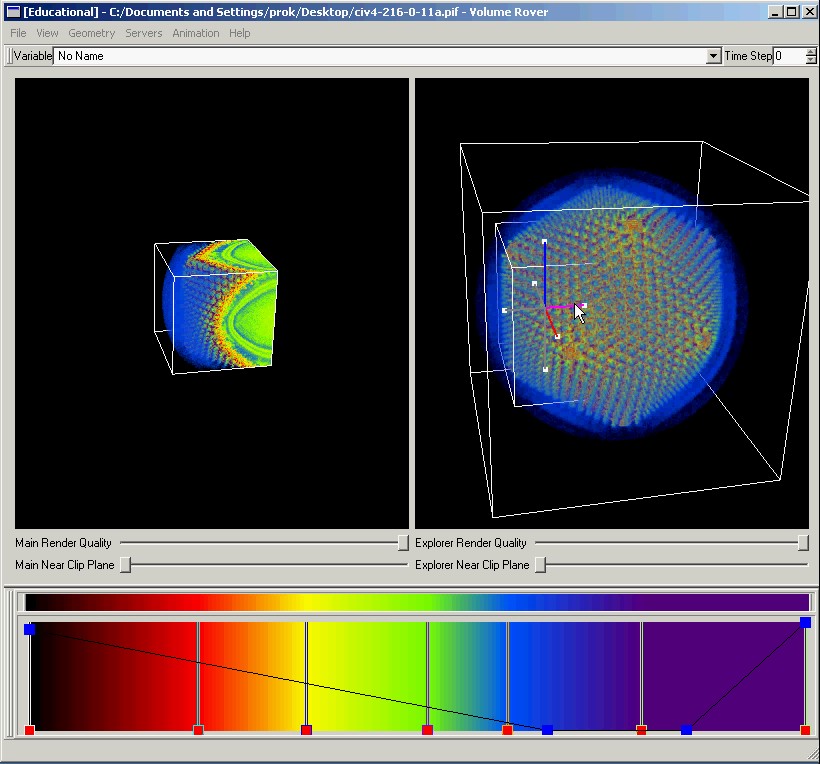
Task: Open the Geometry menu
Action: click(92, 33)
